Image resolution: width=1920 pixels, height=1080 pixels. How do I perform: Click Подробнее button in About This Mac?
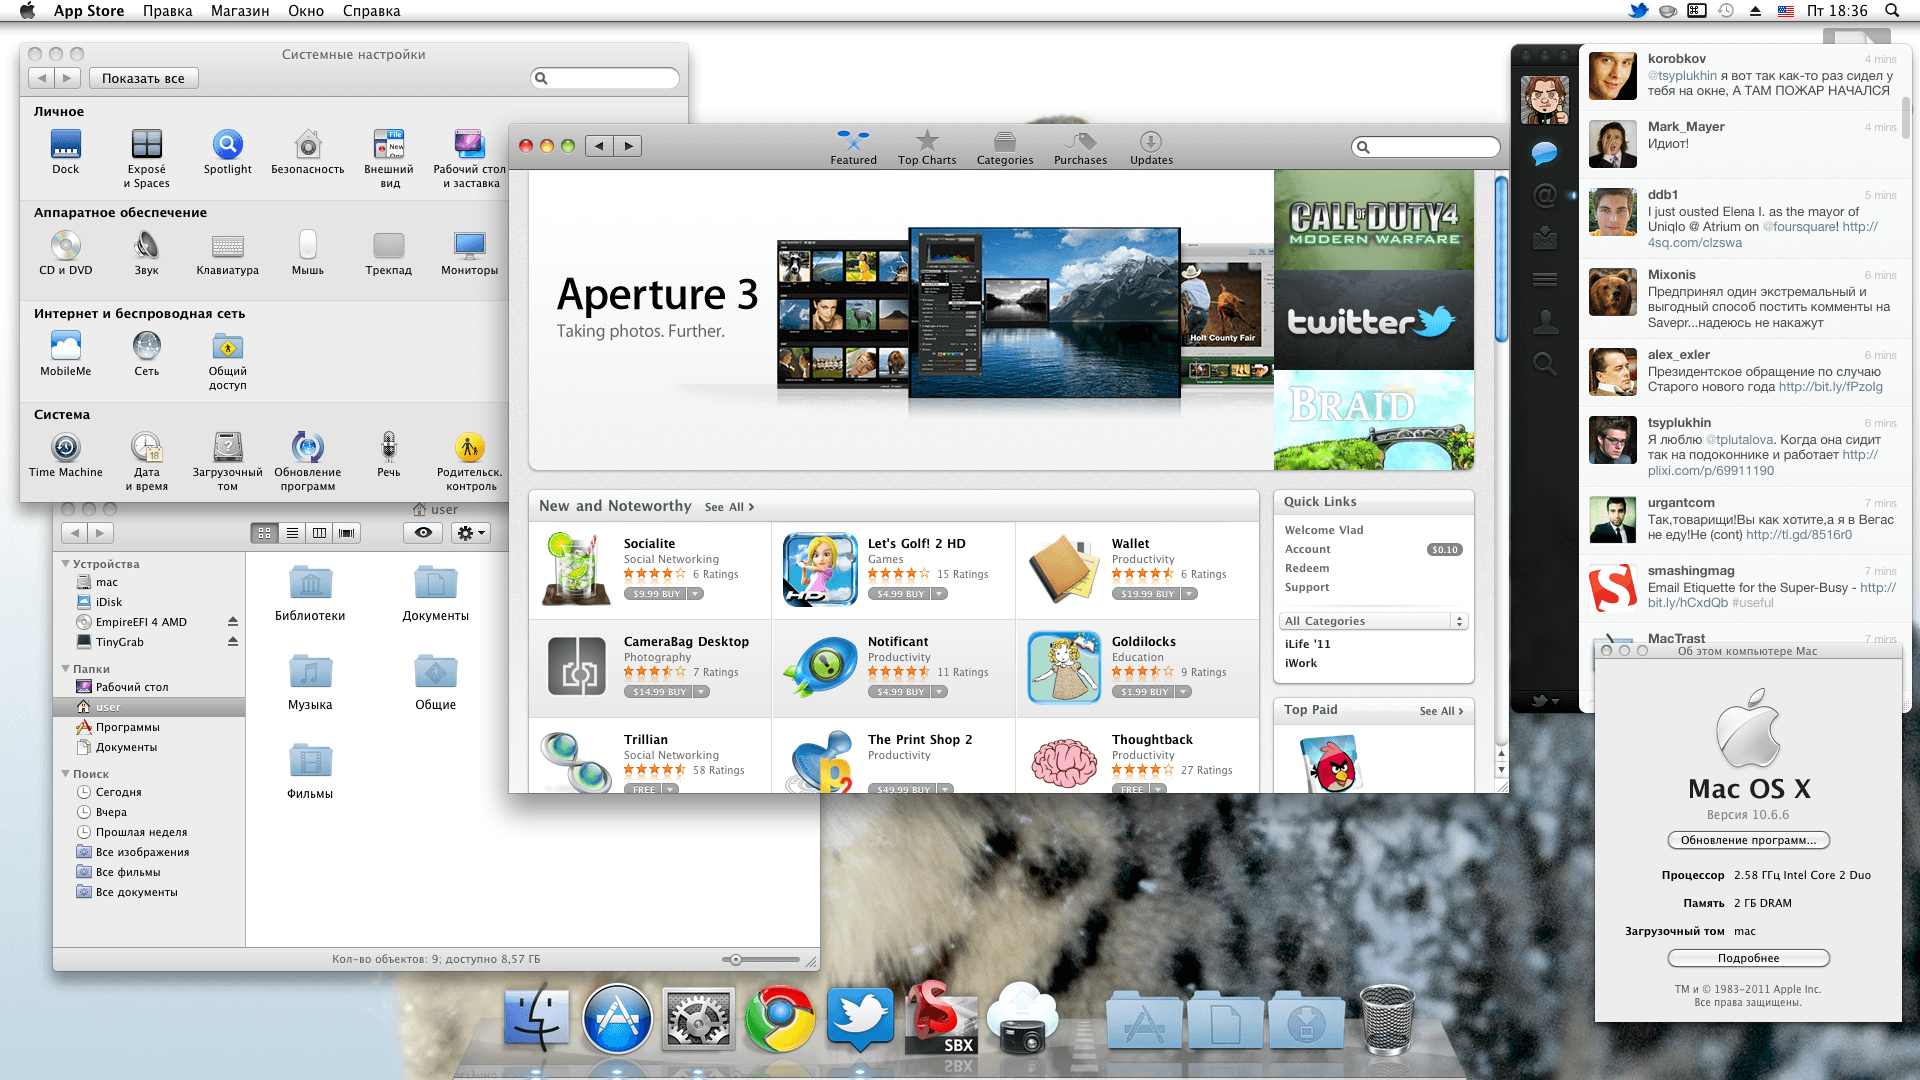[1748, 958]
